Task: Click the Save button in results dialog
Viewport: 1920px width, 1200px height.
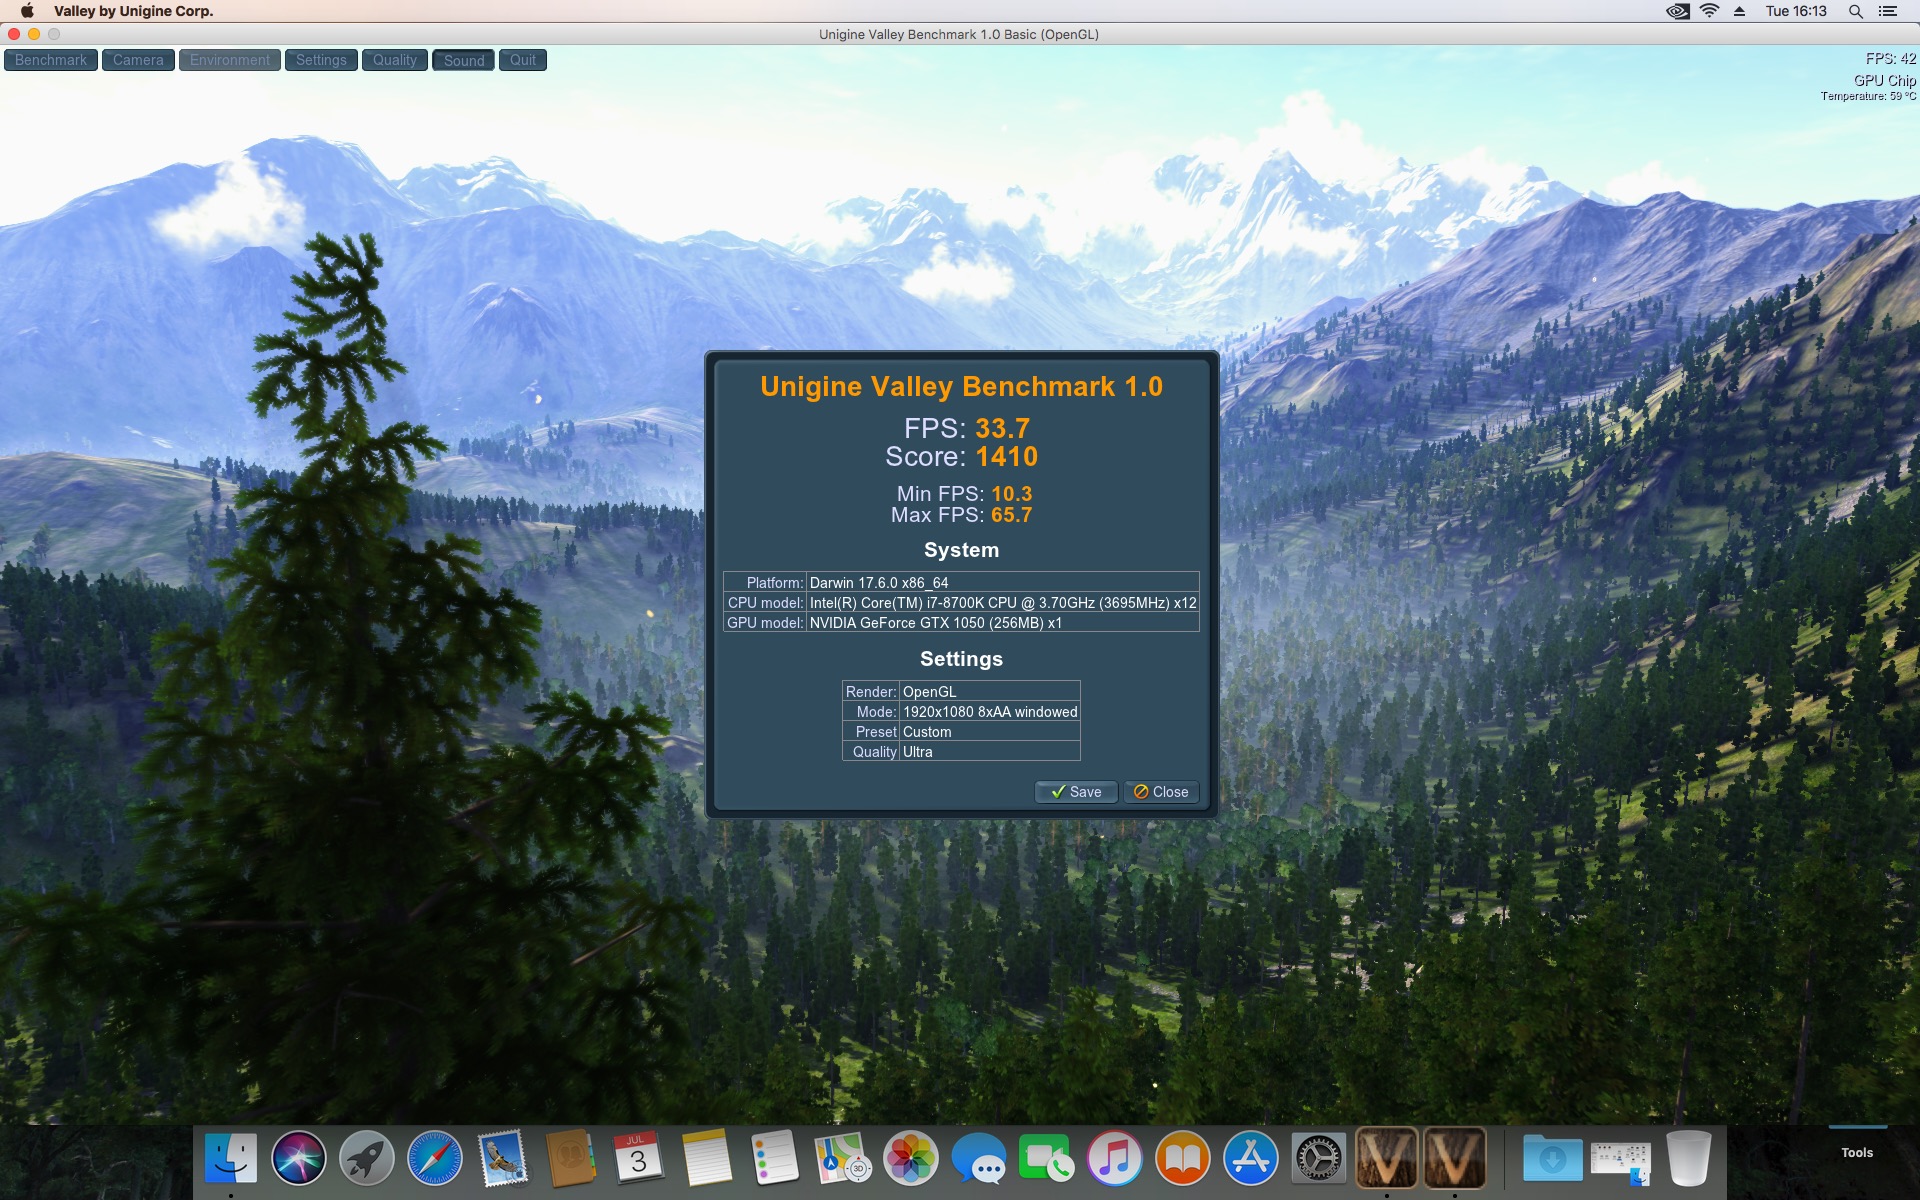Action: tap(1076, 792)
